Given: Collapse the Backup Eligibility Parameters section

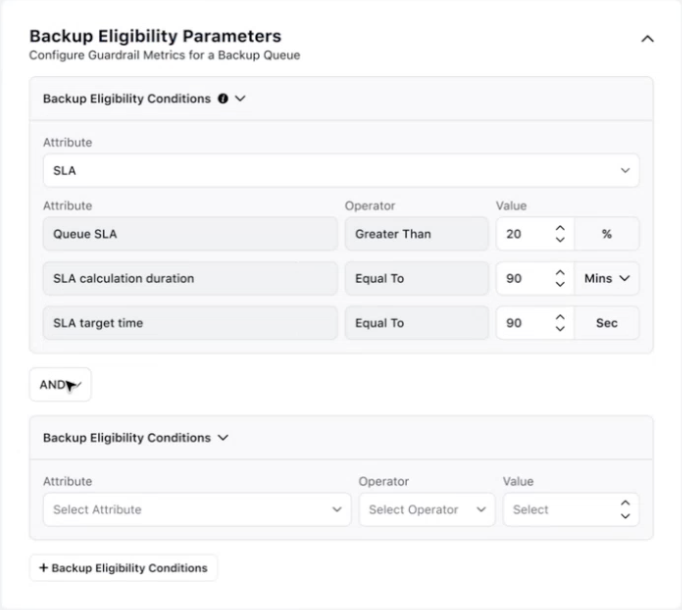Looking at the screenshot, I should pyautogui.click(x=647, y=39).
